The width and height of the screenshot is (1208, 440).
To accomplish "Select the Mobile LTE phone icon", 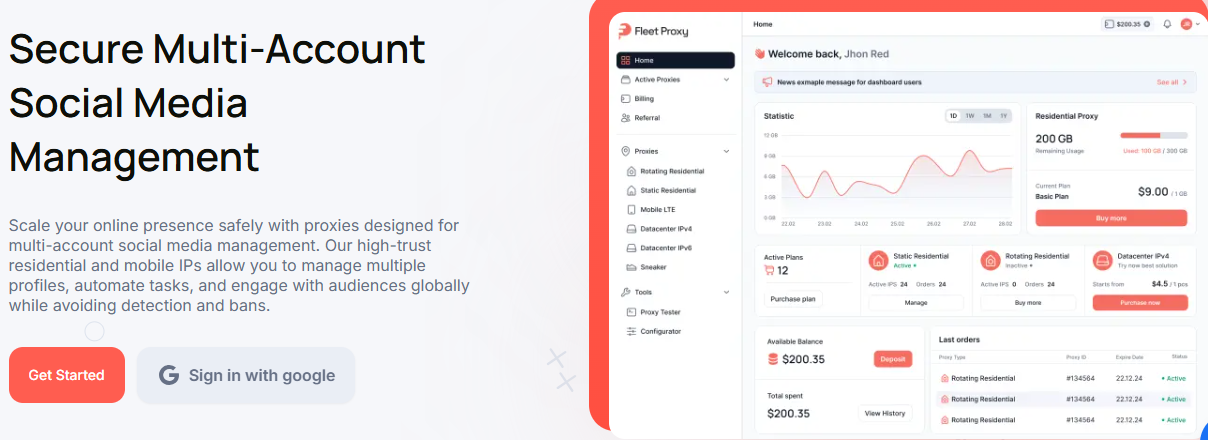I will coord(631,210).
